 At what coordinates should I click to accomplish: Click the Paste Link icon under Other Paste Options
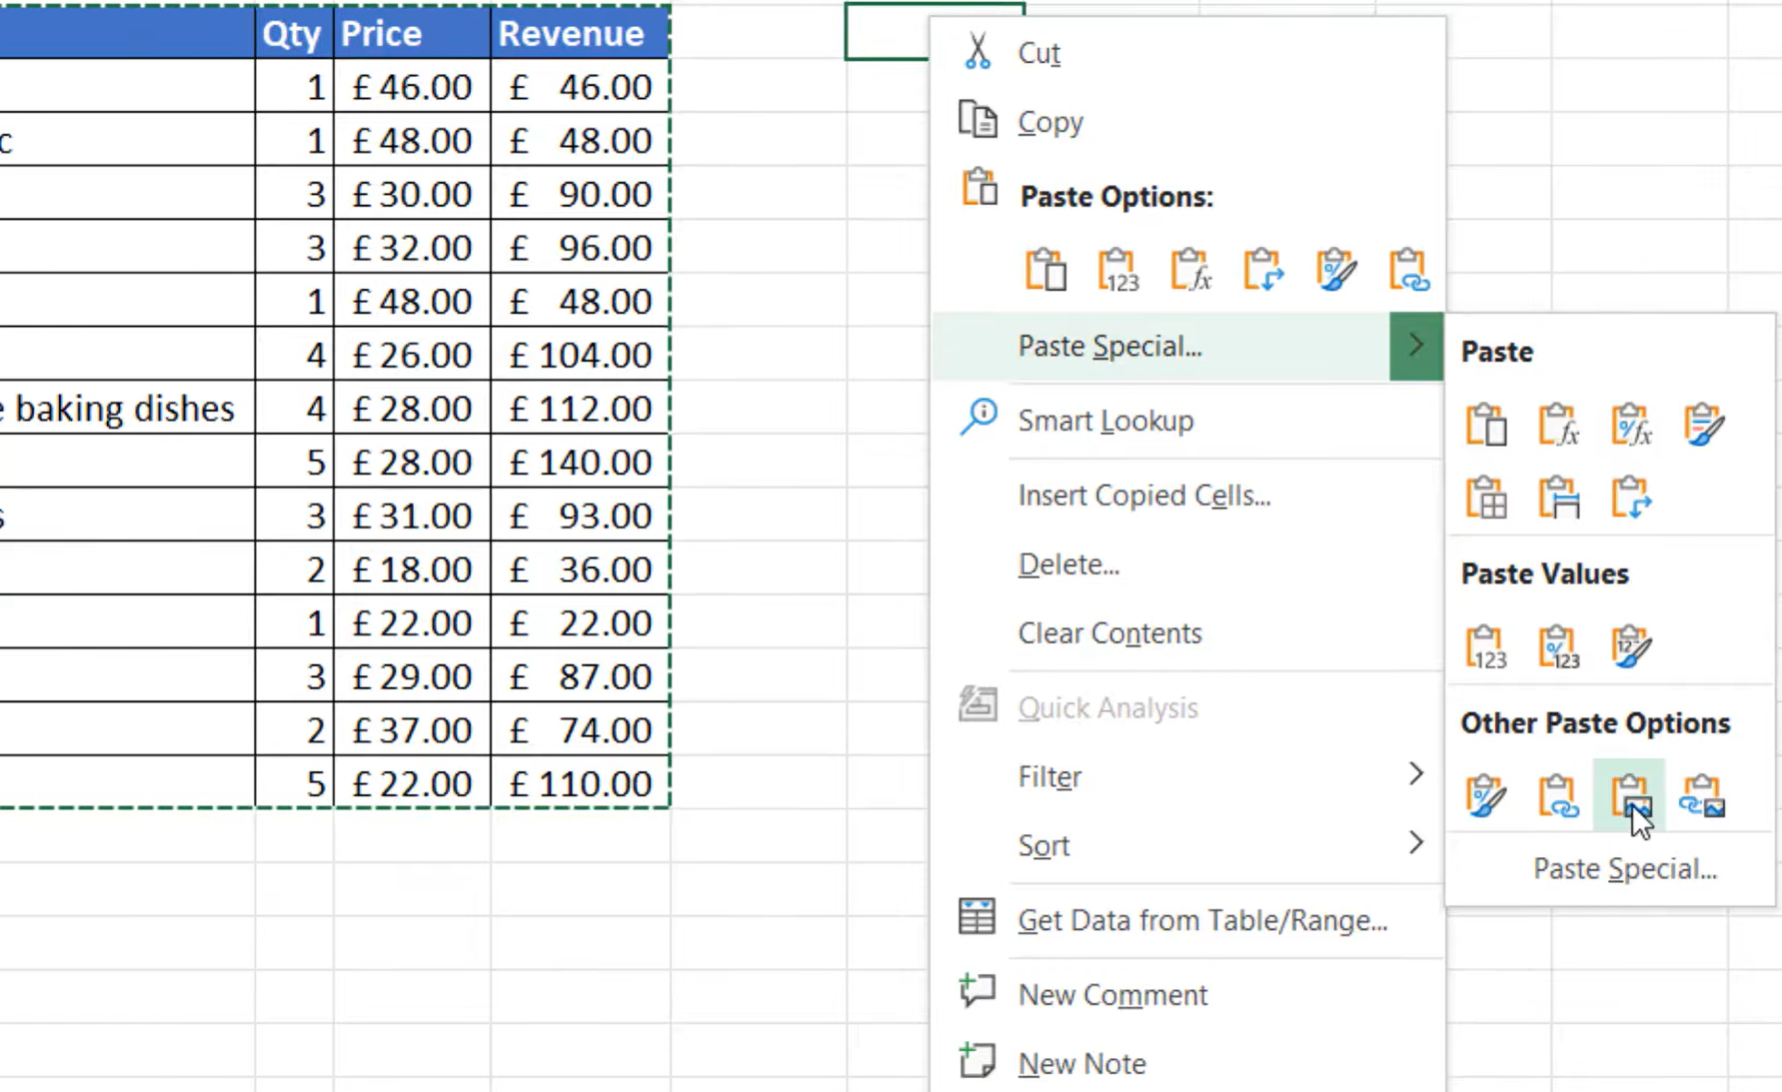pyautogui.click(x=1559, y=796)
